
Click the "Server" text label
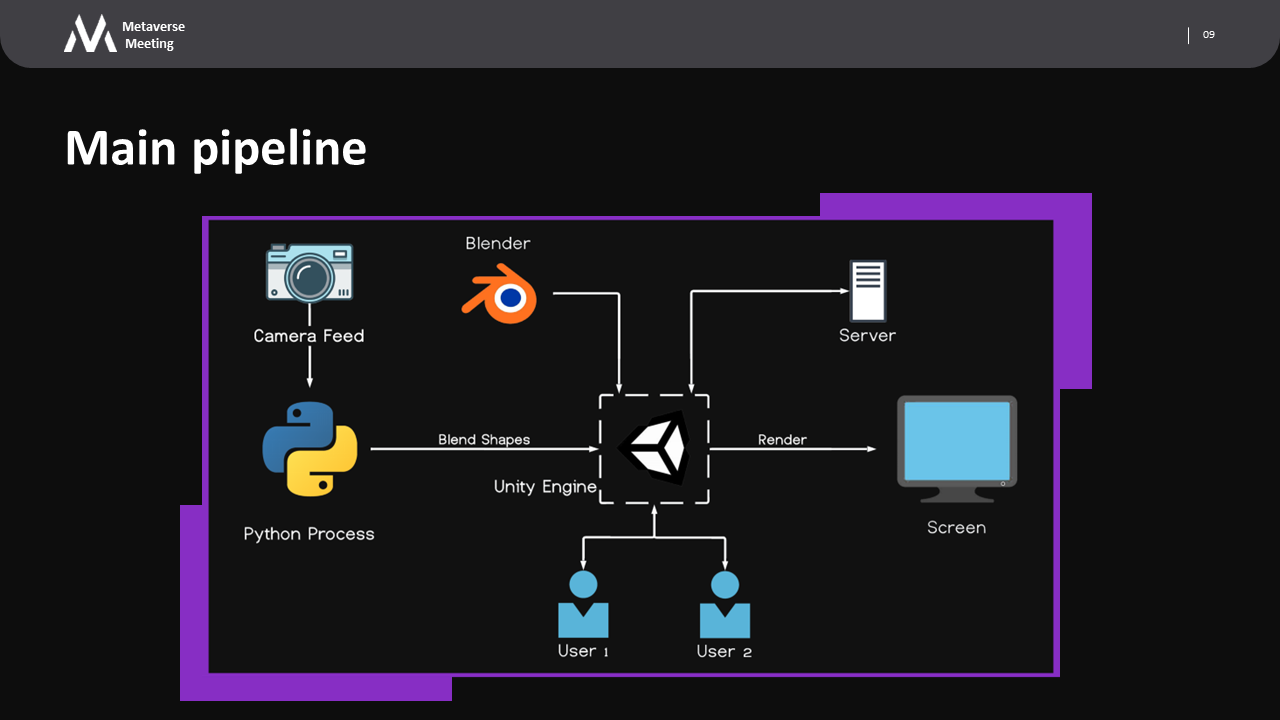(867, 335)
